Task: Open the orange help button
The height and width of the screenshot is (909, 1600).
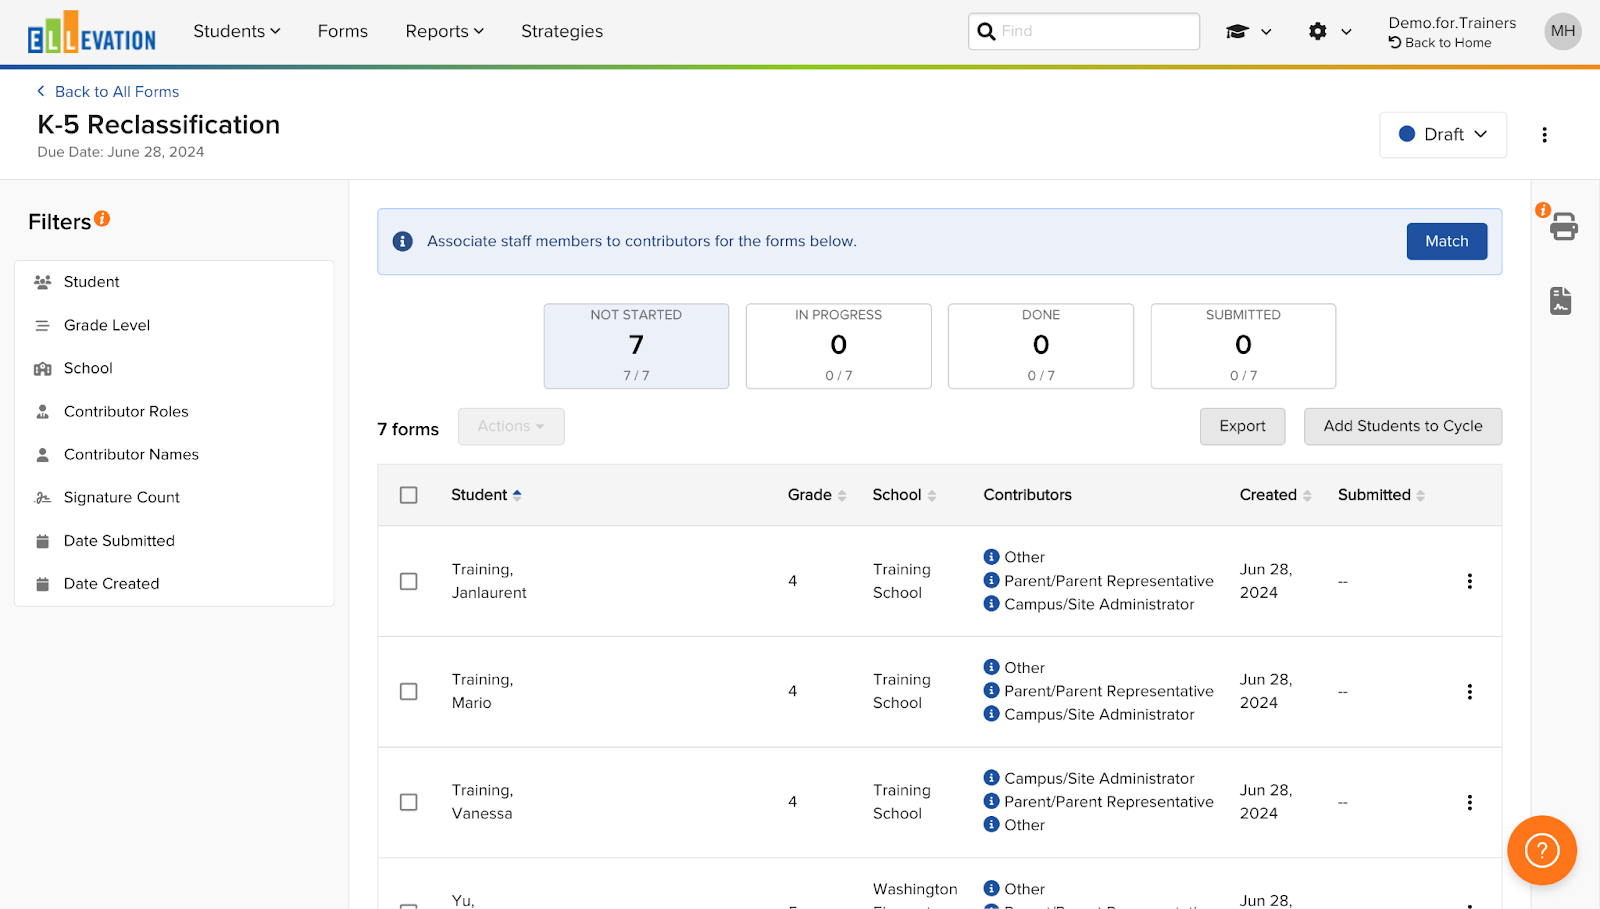Action: point(1542,850)
